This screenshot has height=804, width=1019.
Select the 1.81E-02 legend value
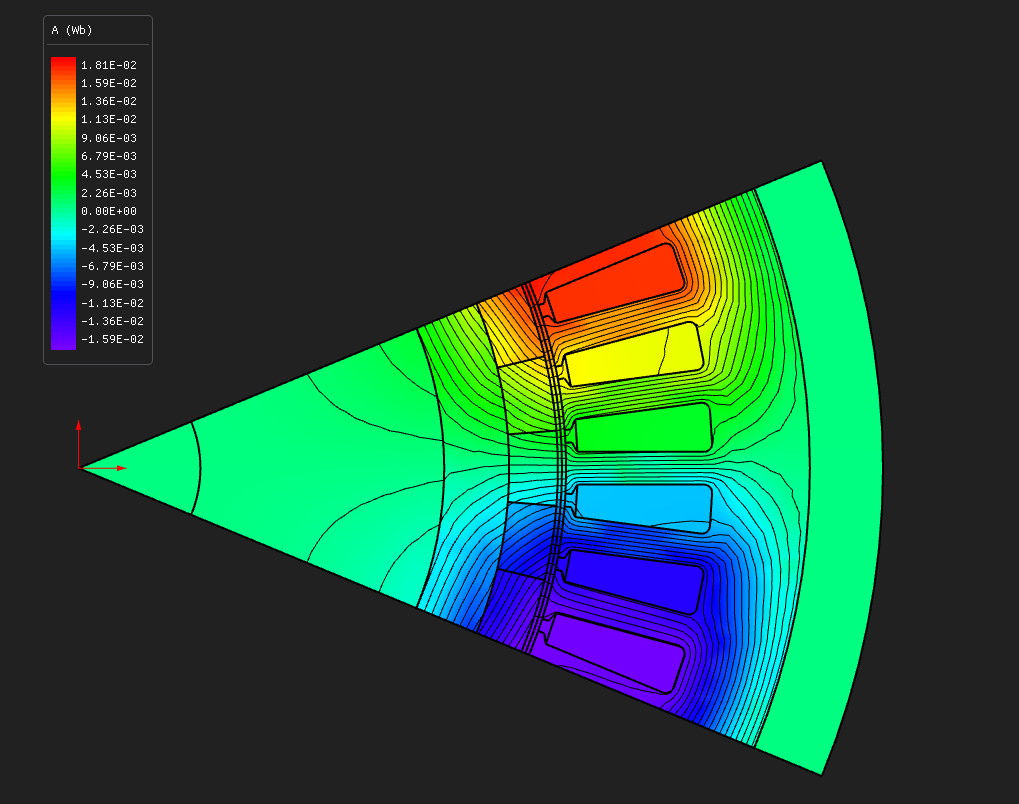(109, 65)
